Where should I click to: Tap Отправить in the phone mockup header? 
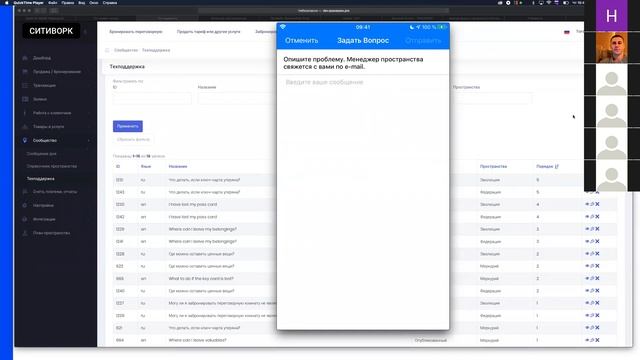tap(423, 40)
